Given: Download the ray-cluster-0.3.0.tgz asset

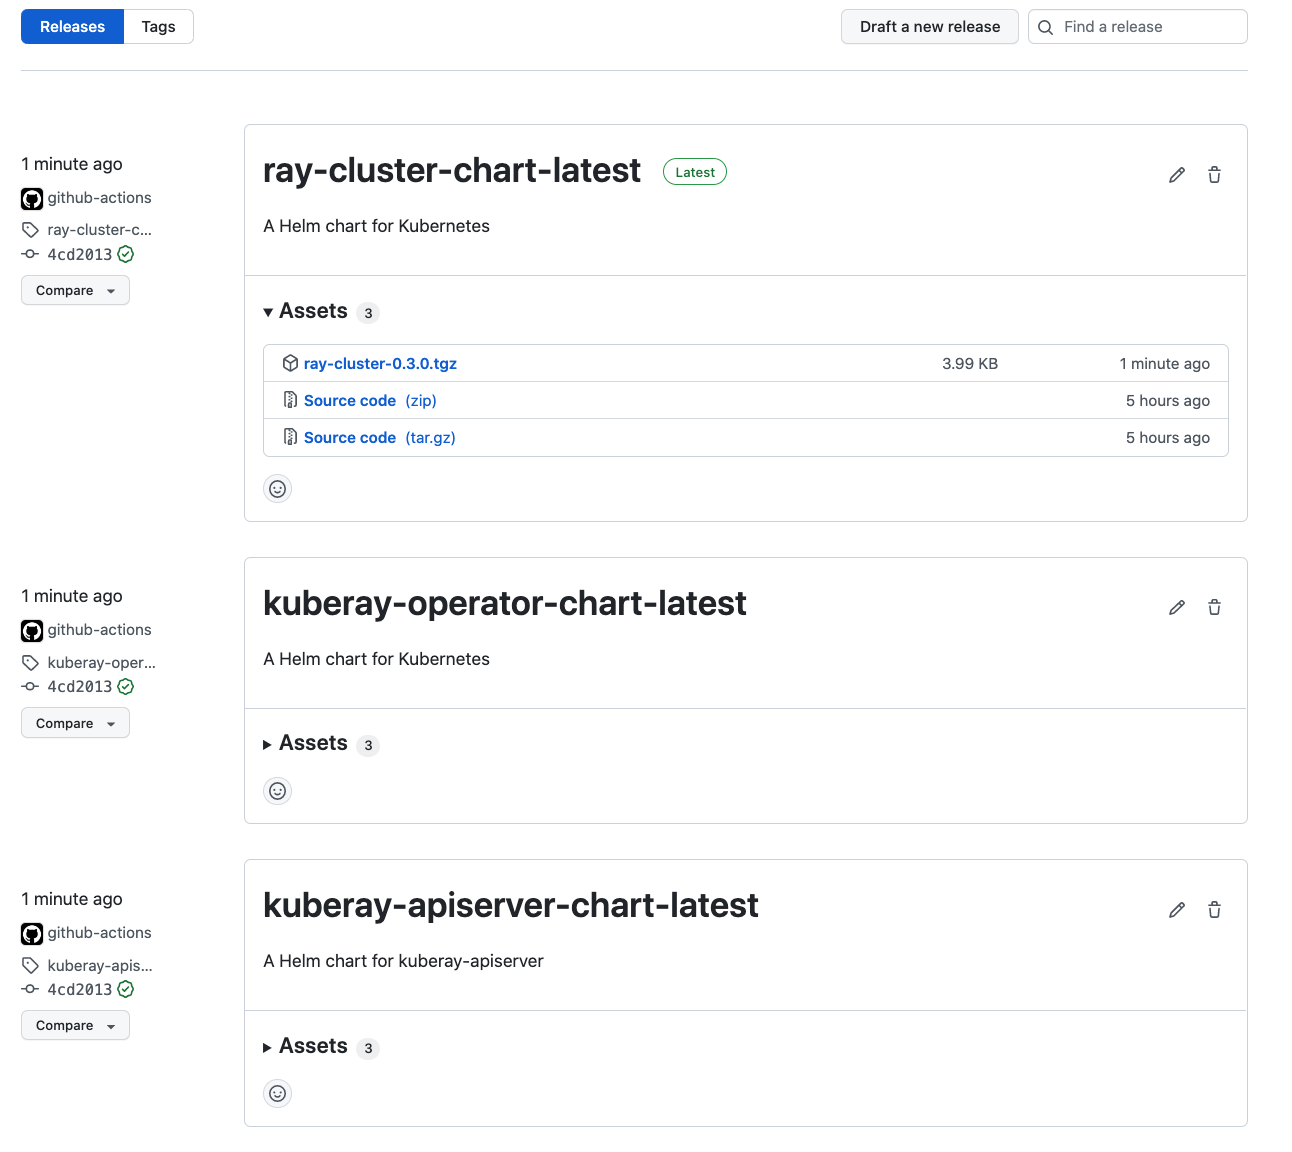Looking at the screenshot, I should click(x=380, y=363).
